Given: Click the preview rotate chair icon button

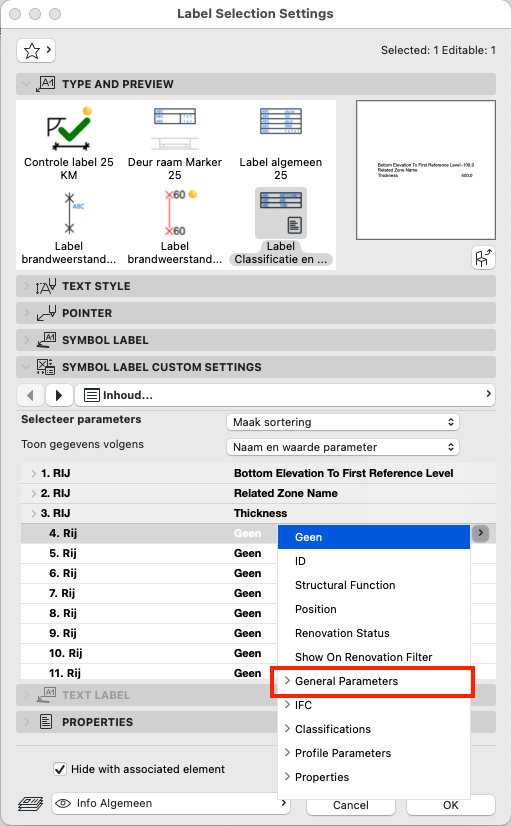Looking at the screenshot, I should pyautogui.click(x=483, y=258).
